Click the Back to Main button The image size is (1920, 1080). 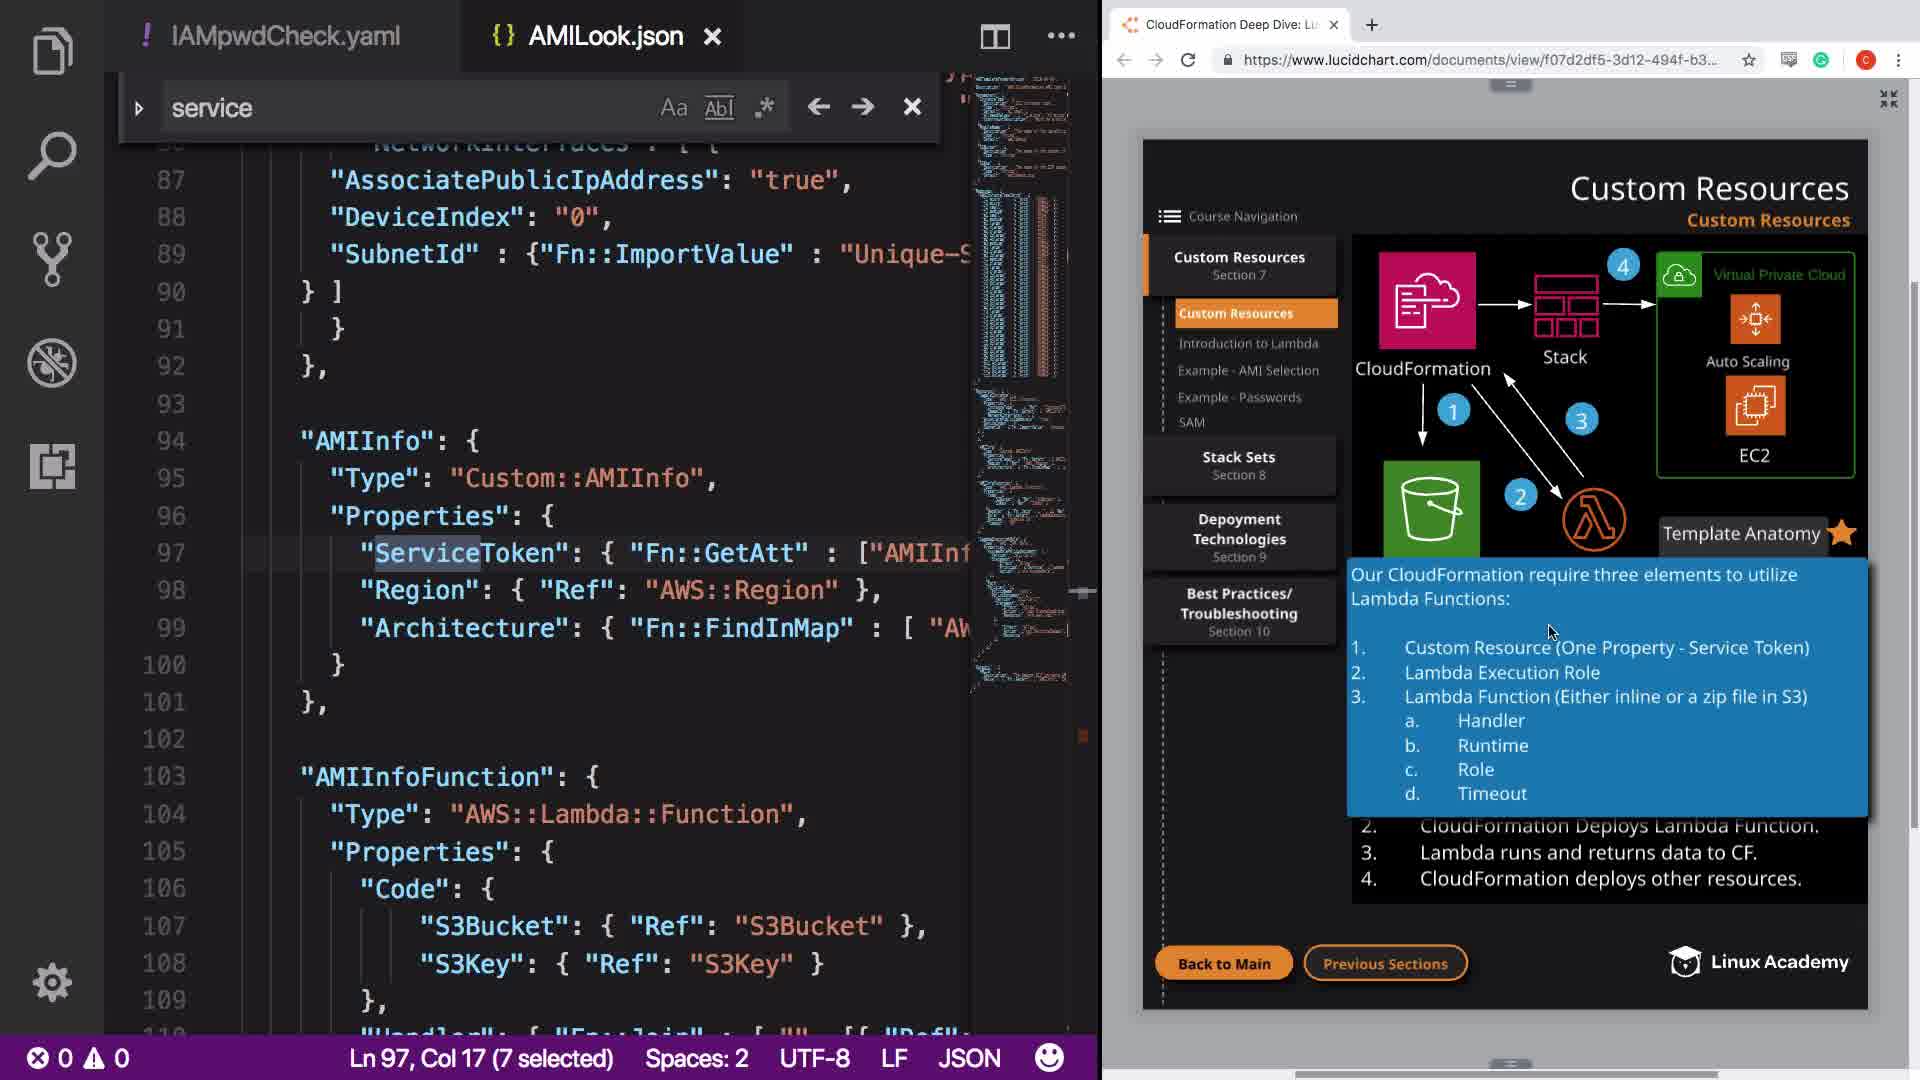click(x=1224, y=964)
